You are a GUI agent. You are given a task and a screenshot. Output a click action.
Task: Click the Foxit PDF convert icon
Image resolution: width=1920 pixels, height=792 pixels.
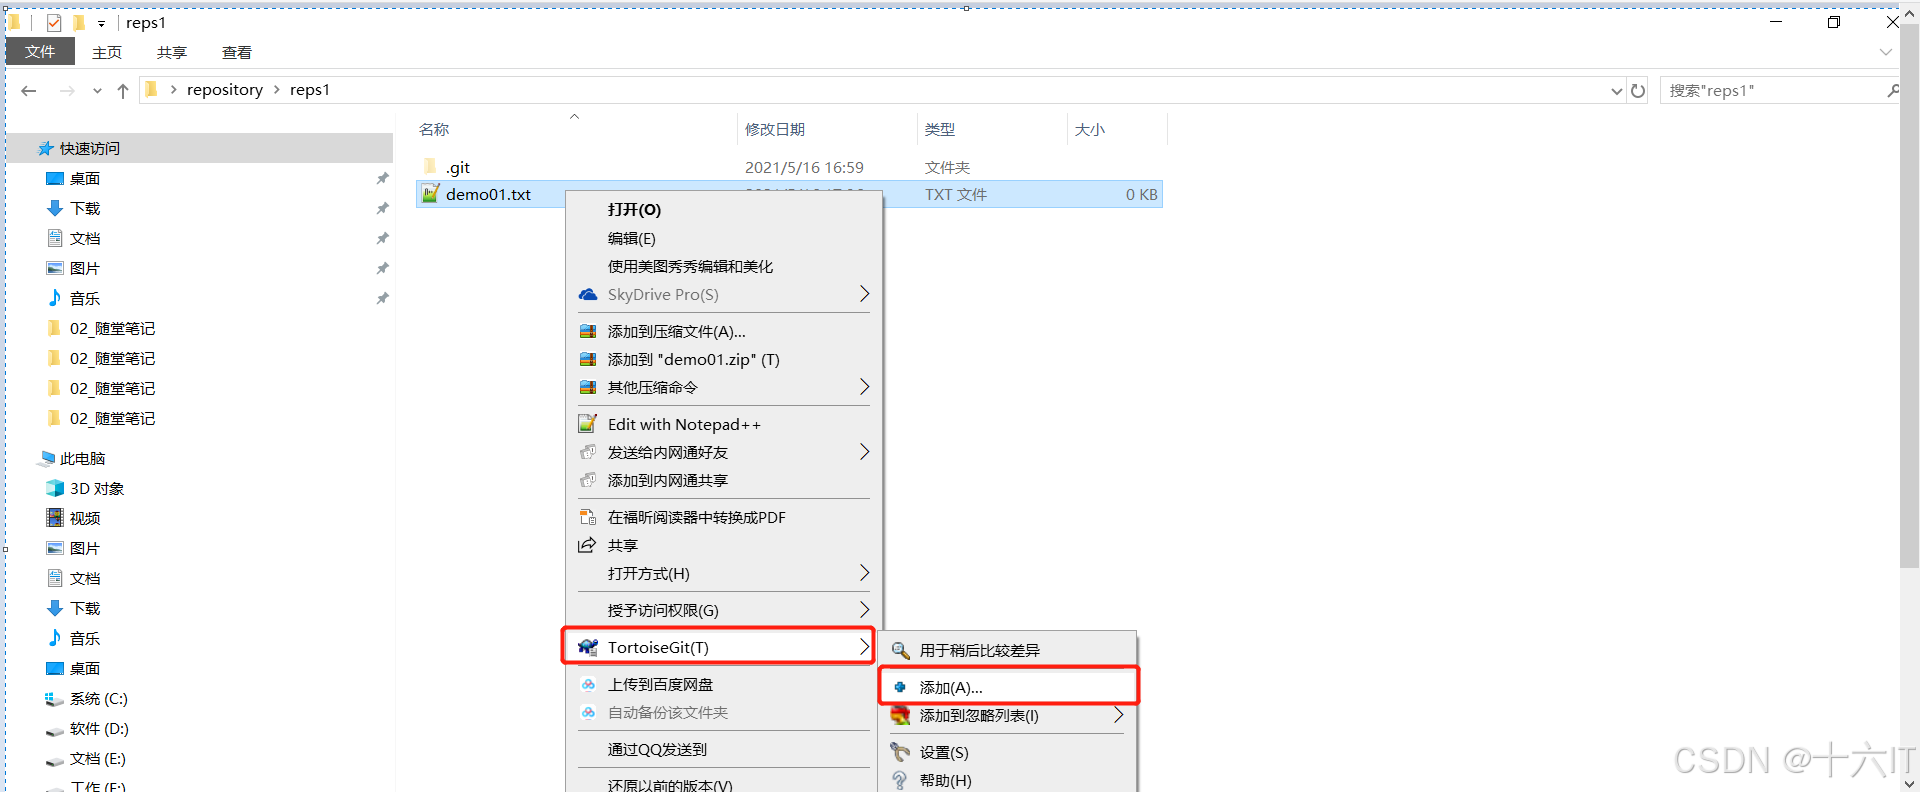[x=588, y=517]
